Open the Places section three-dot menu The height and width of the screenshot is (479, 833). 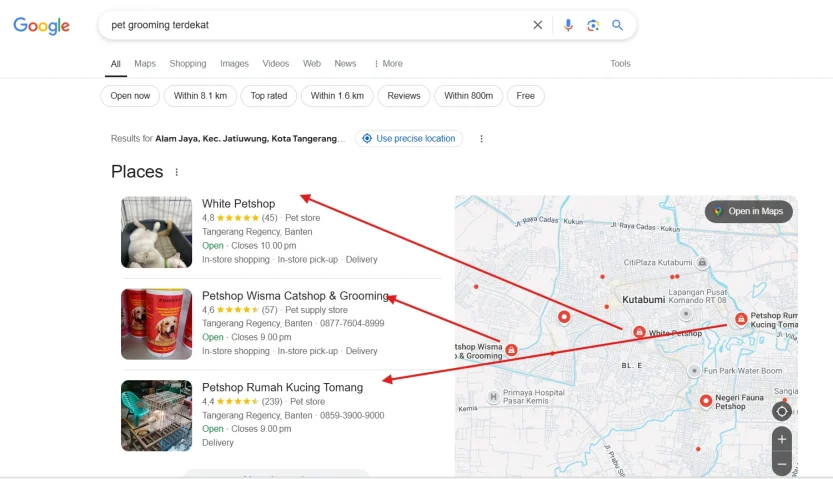tap(176, 172)
